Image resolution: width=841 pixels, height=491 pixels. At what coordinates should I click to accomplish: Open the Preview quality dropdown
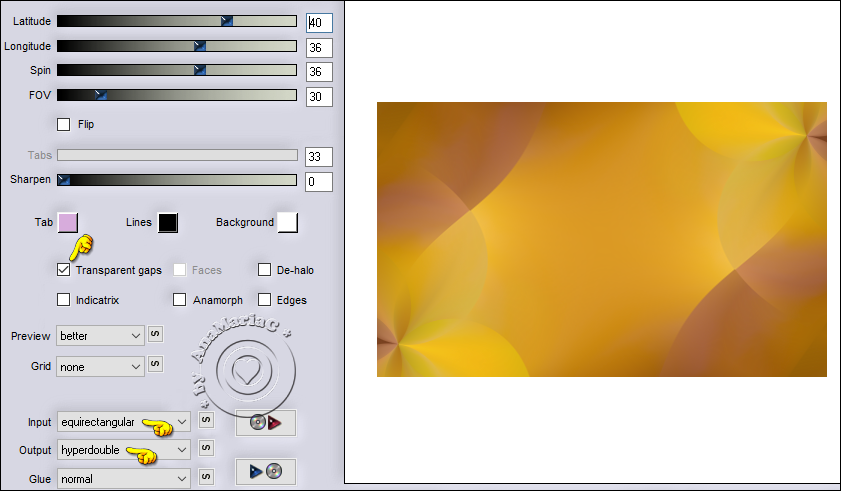pyautogui.click(x=100, y=336)
